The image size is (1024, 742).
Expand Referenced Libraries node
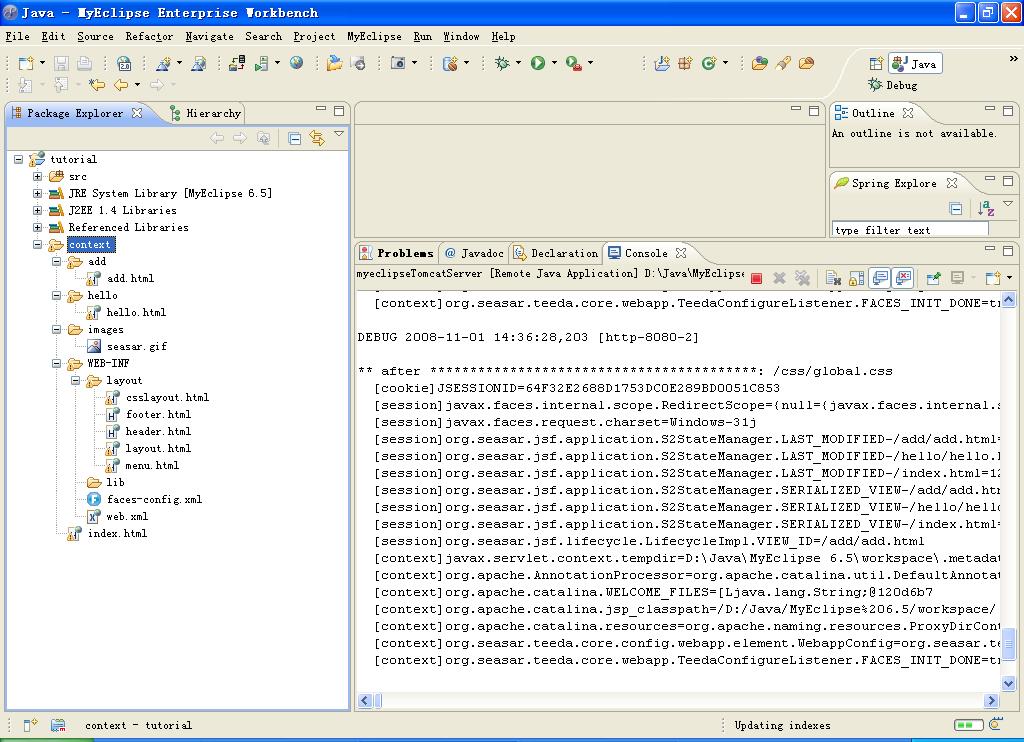coord(37,227)
